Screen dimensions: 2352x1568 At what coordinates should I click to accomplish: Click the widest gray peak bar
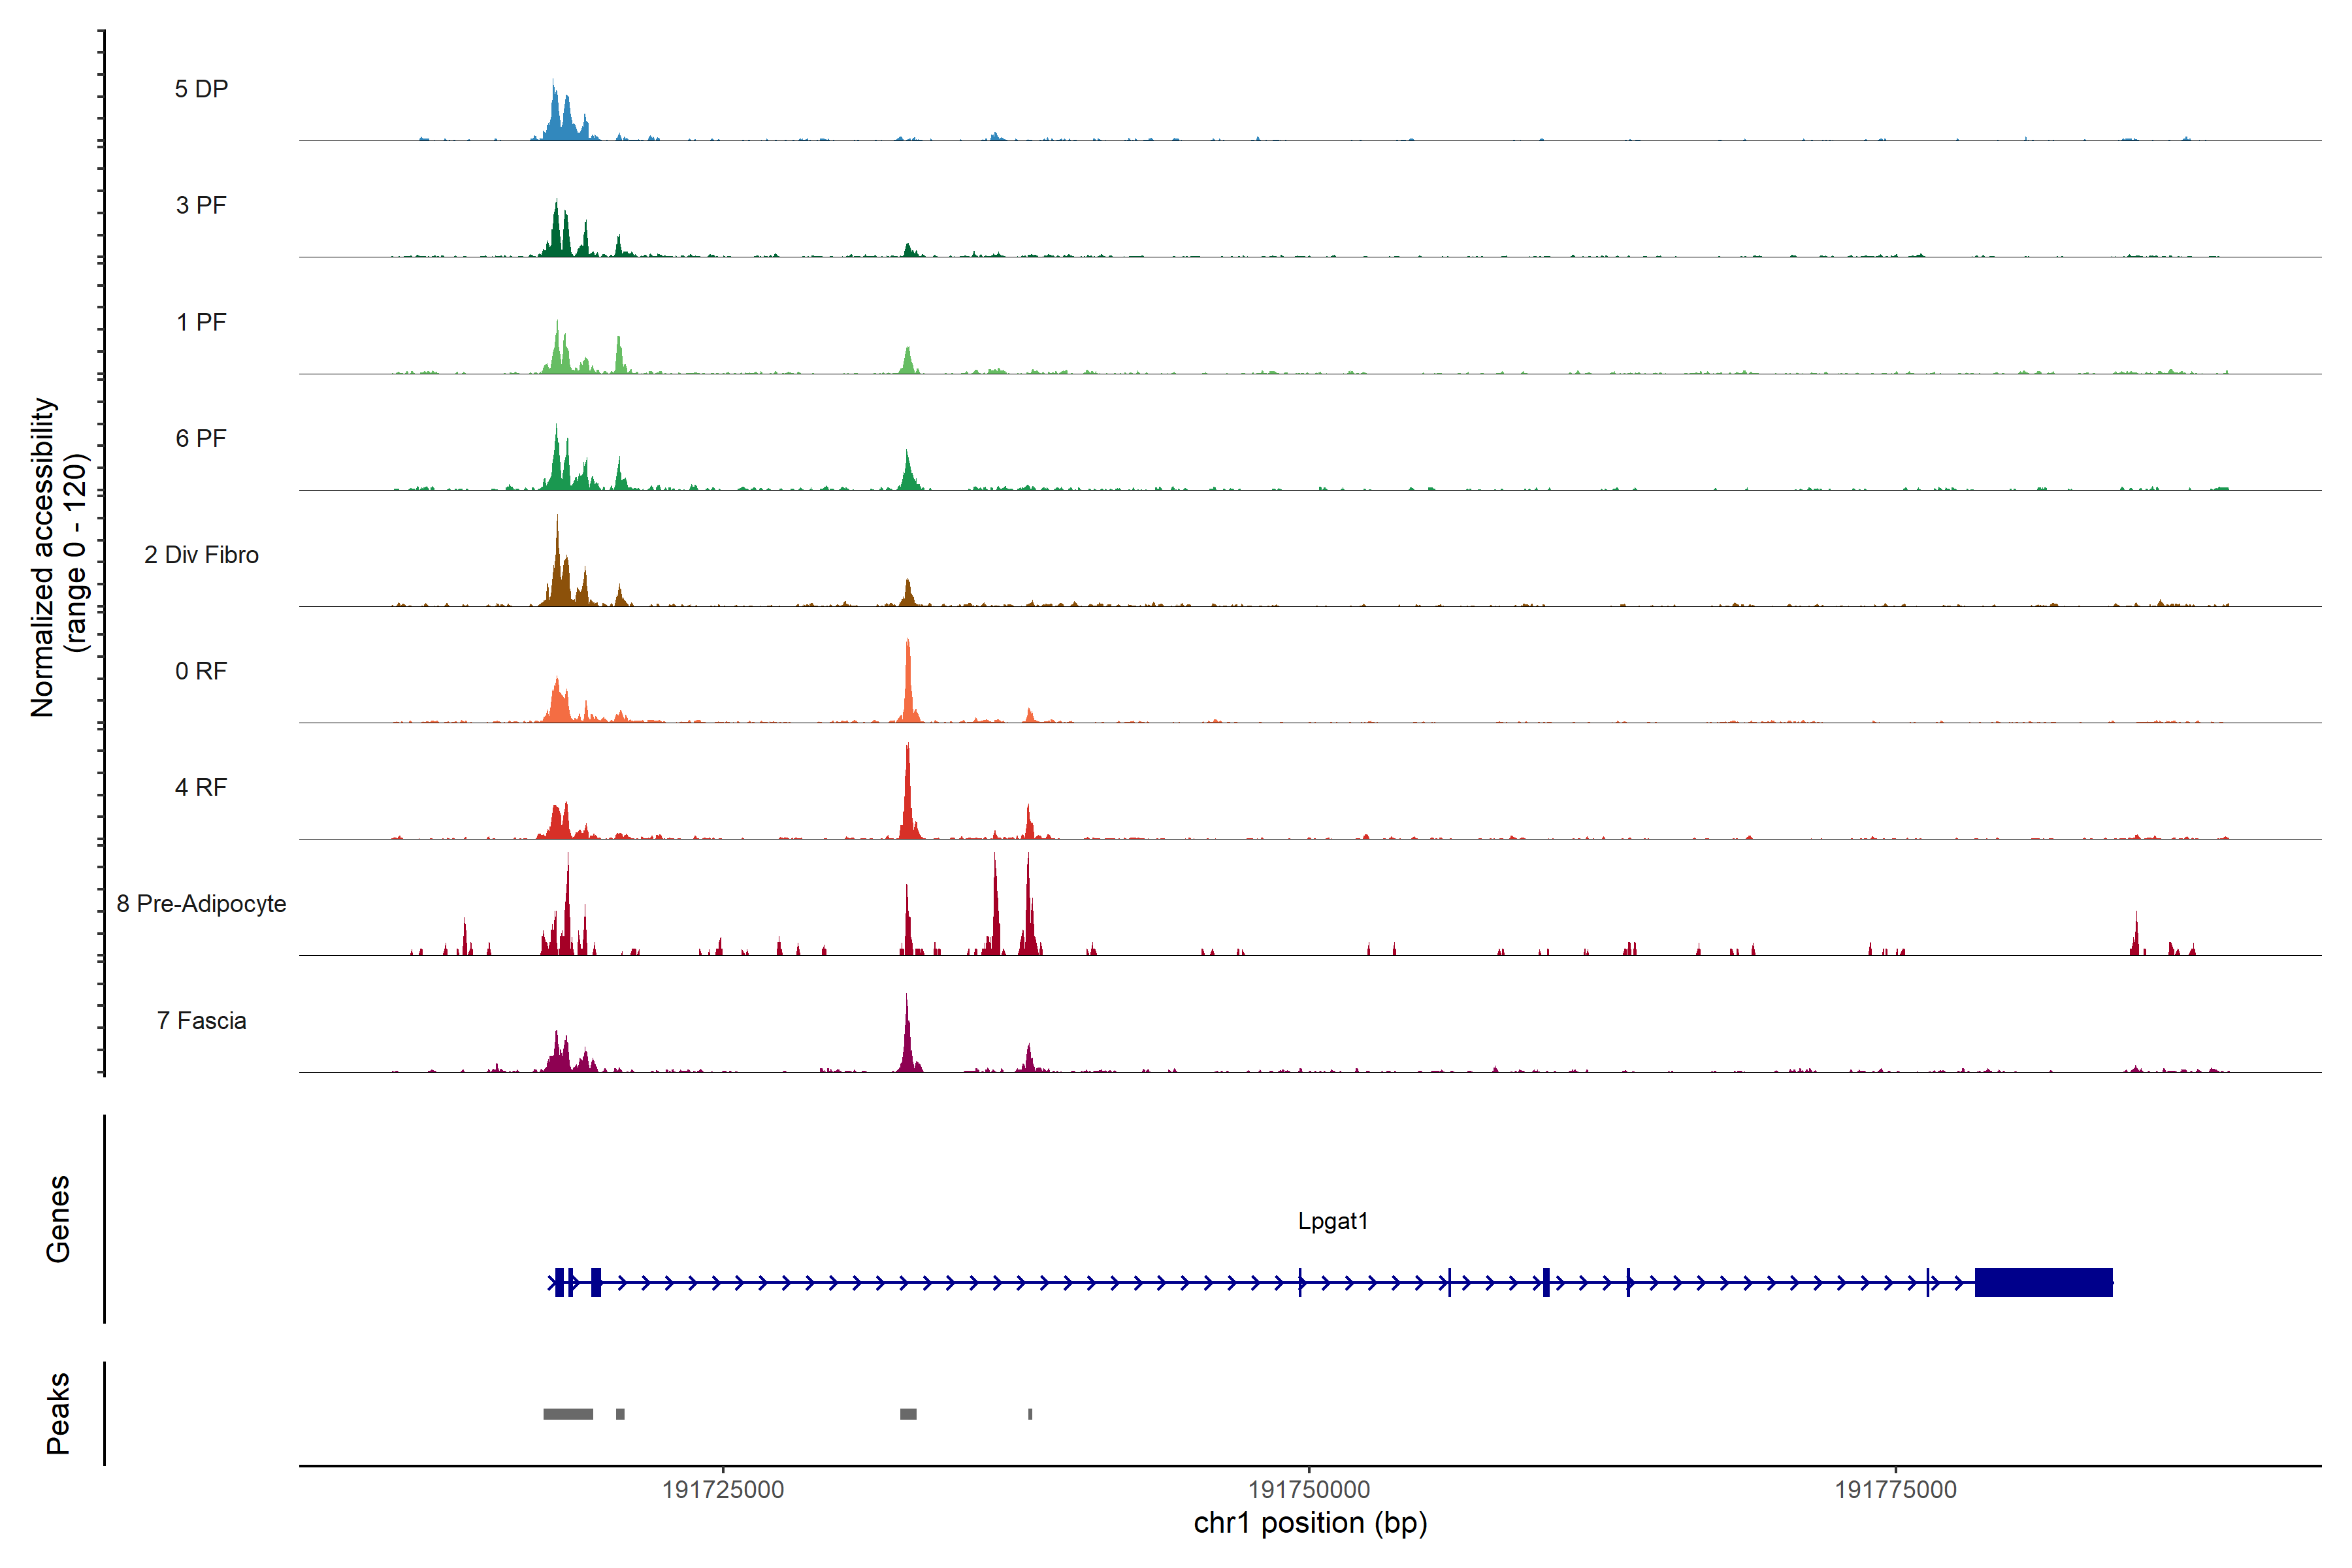(x=568, y=1414)
